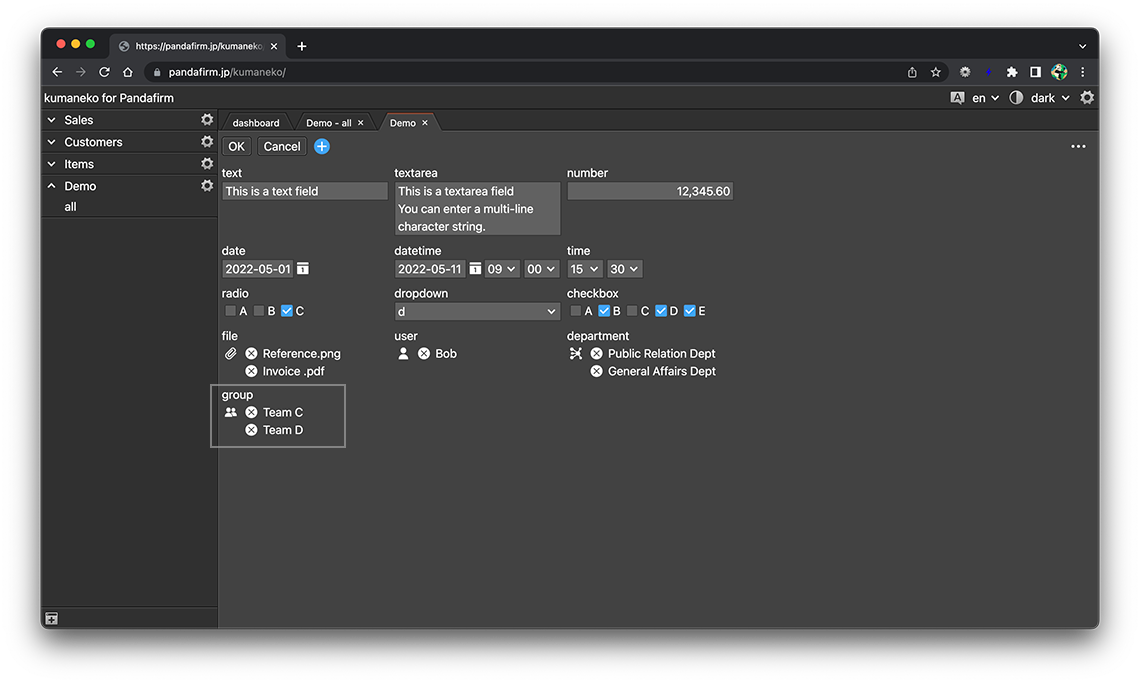Open the Sales app settings gear

(x=207, y=120)
